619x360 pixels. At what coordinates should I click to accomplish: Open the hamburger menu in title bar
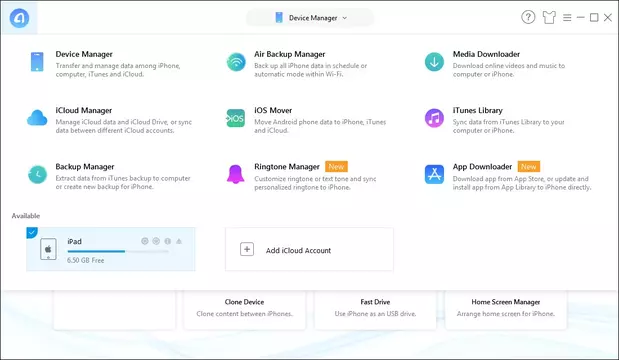coord(567,18)
